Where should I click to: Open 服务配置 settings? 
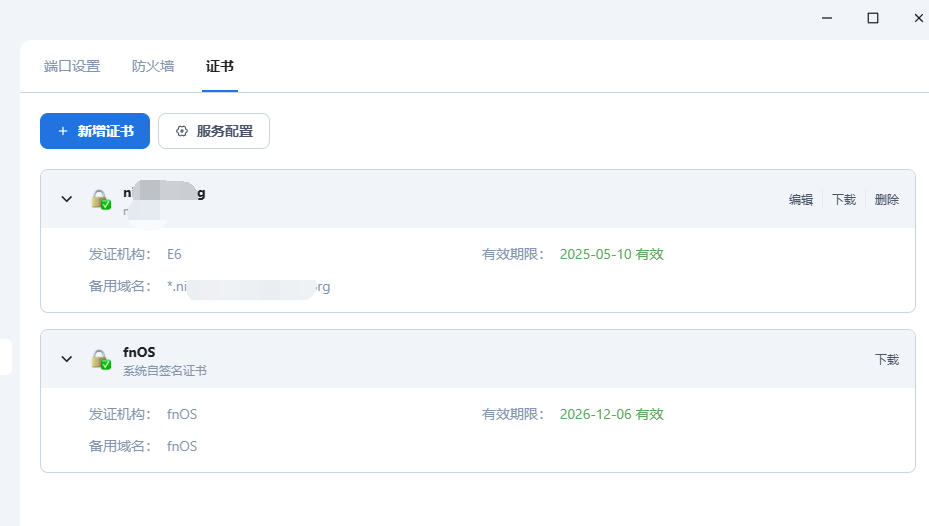(x=214, y=131)
